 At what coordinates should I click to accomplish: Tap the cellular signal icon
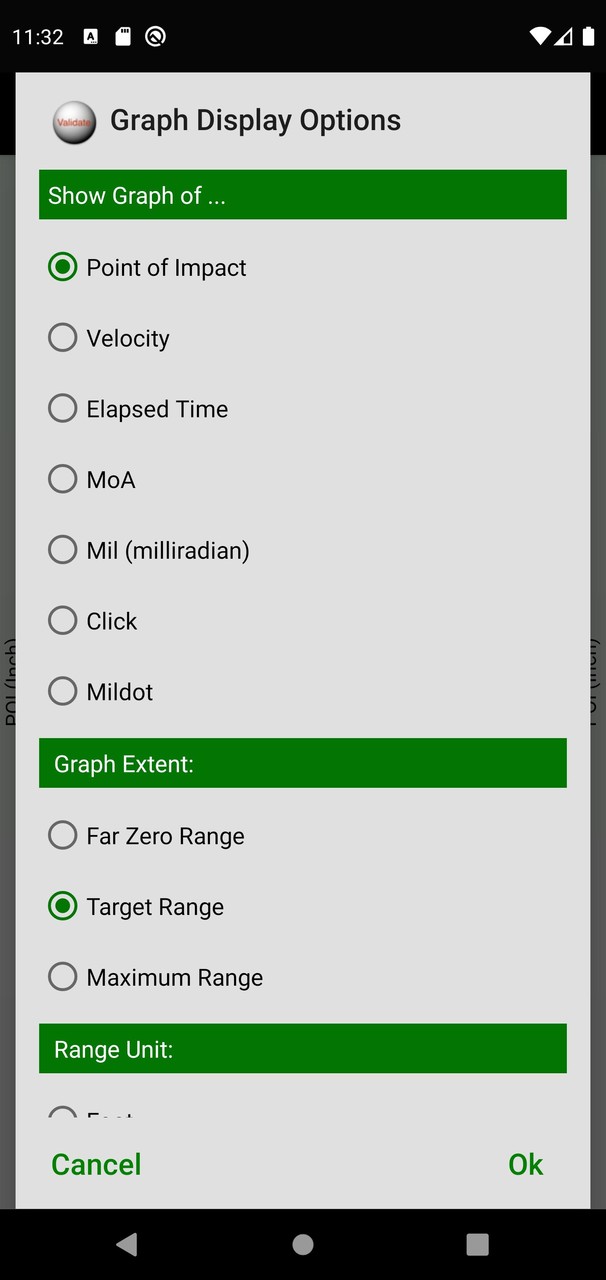[565, 36]
